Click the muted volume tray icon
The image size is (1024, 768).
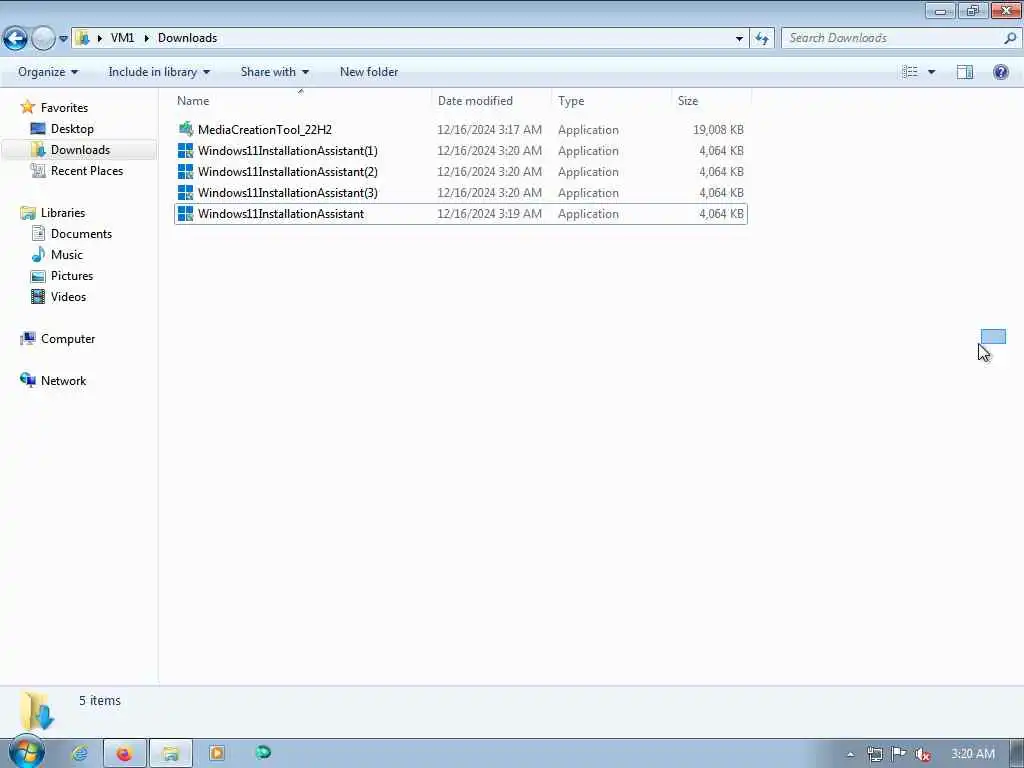922,755
